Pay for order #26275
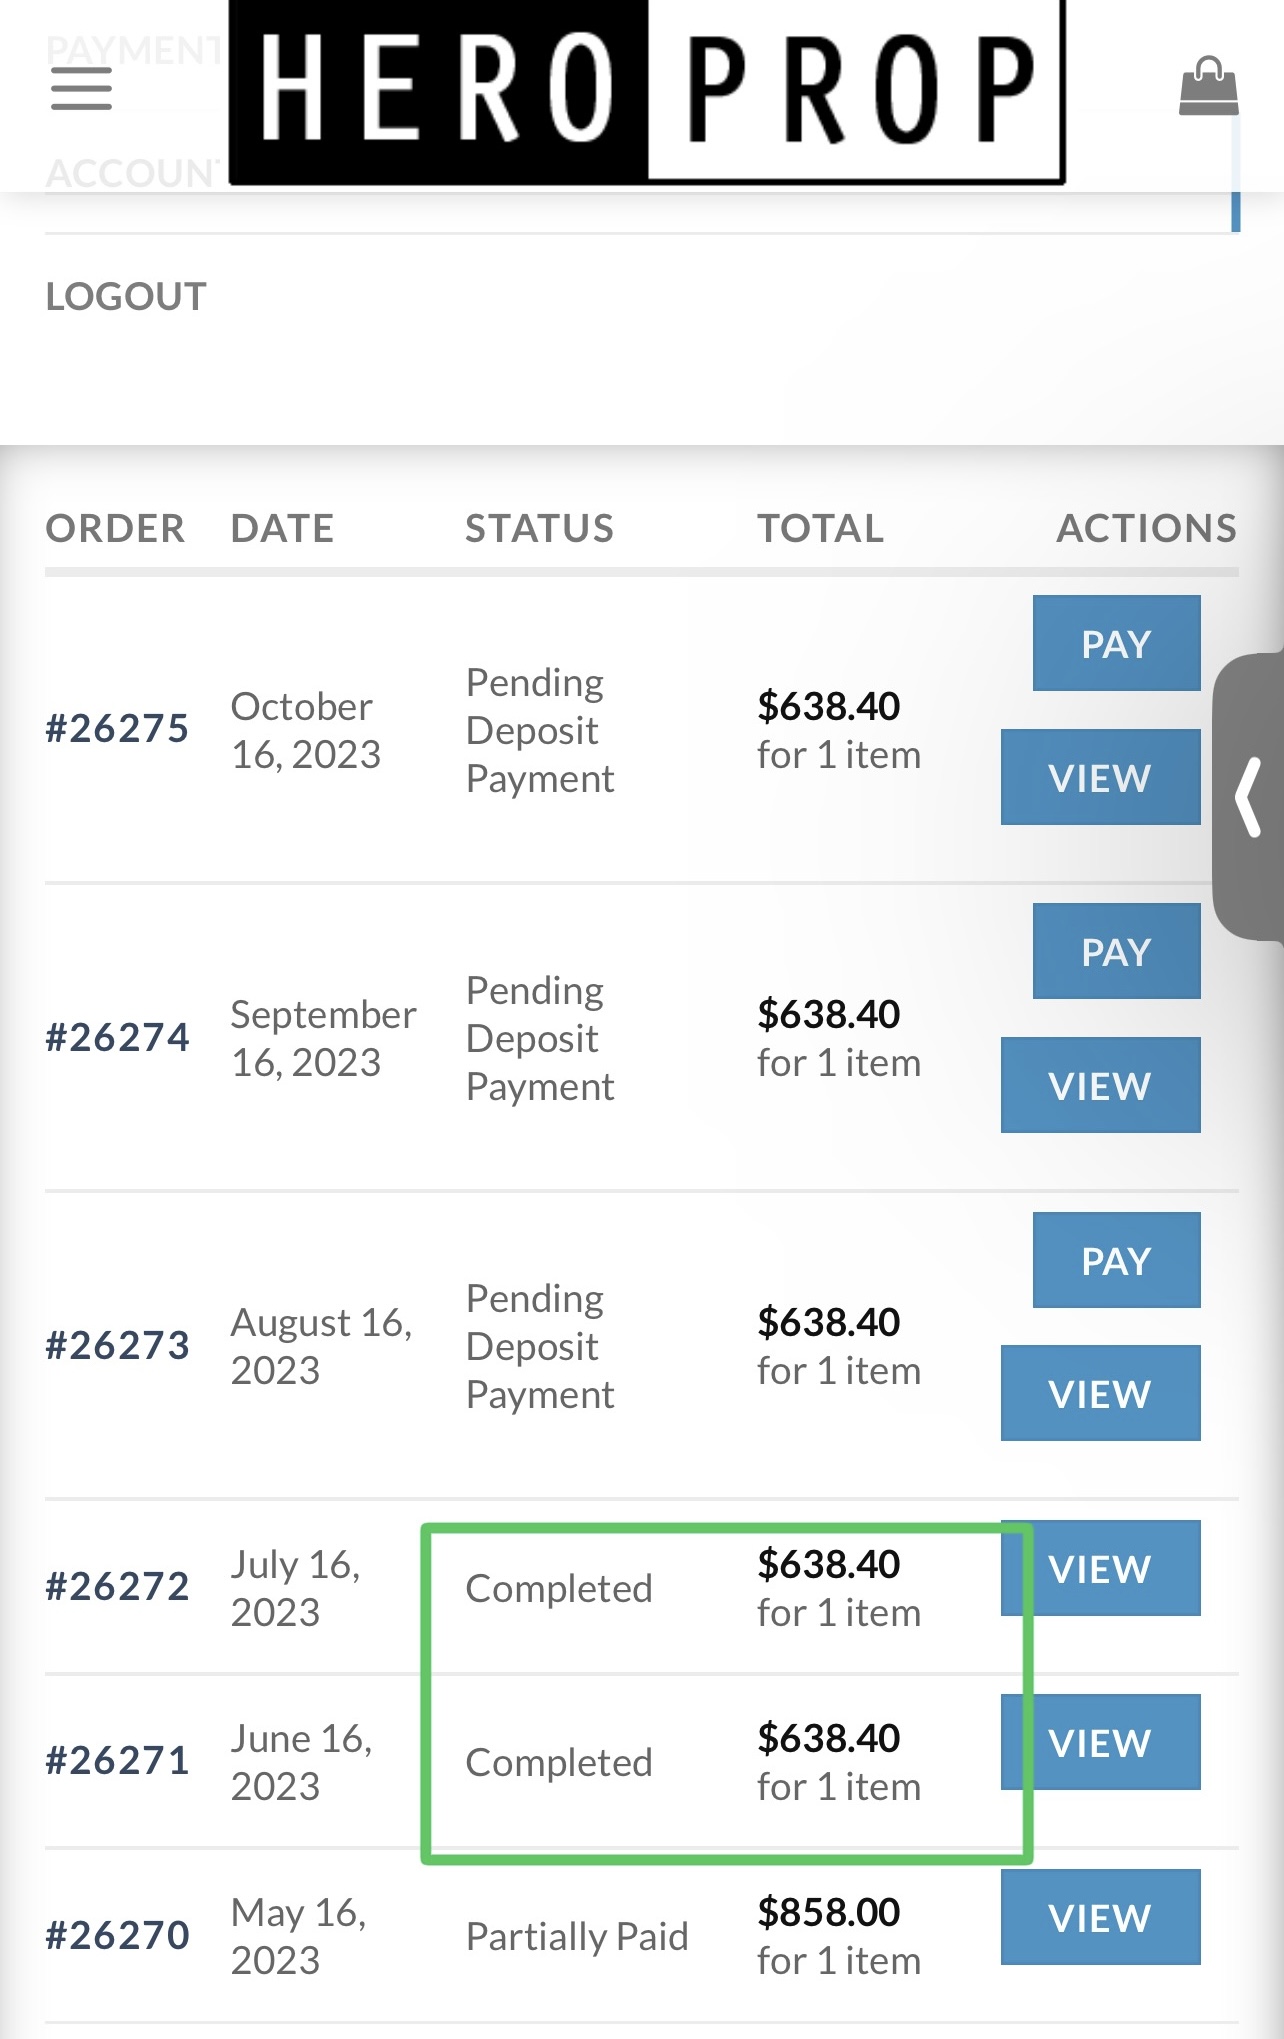The height and width of the screenshot is (2039, 1284). (1116, 643)
